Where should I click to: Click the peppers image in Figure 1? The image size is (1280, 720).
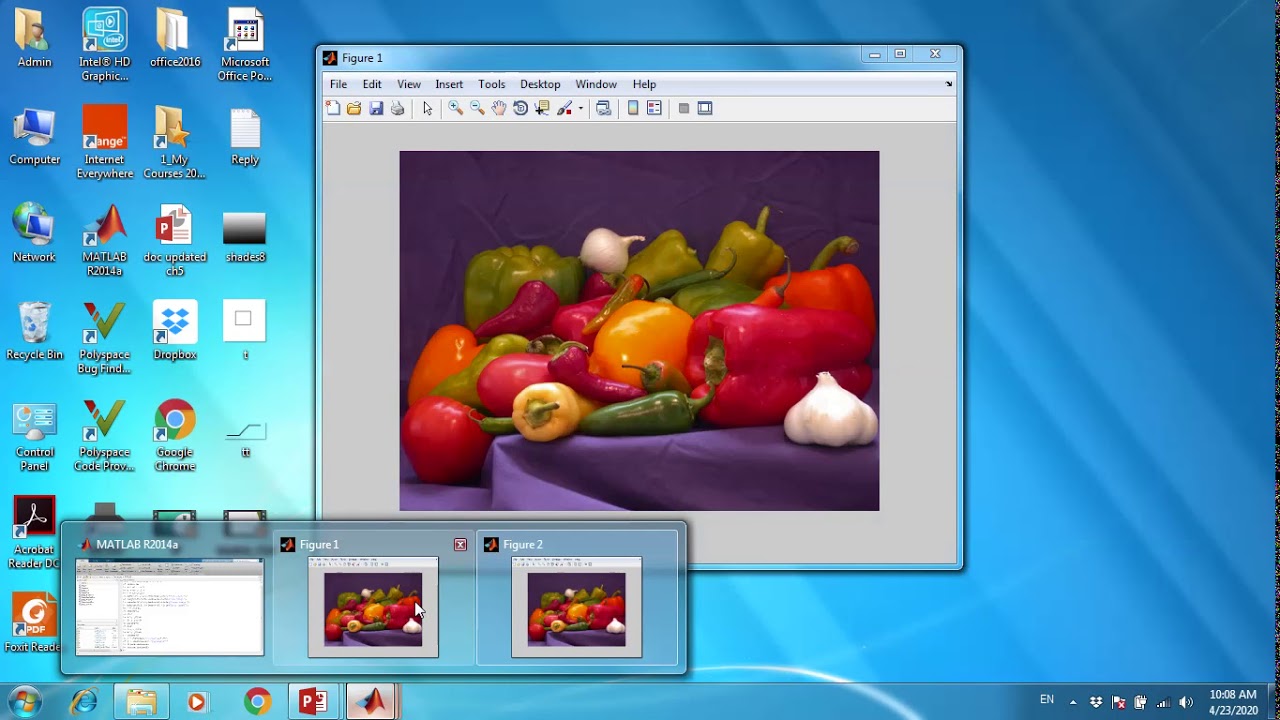click(x=639, y=331)
